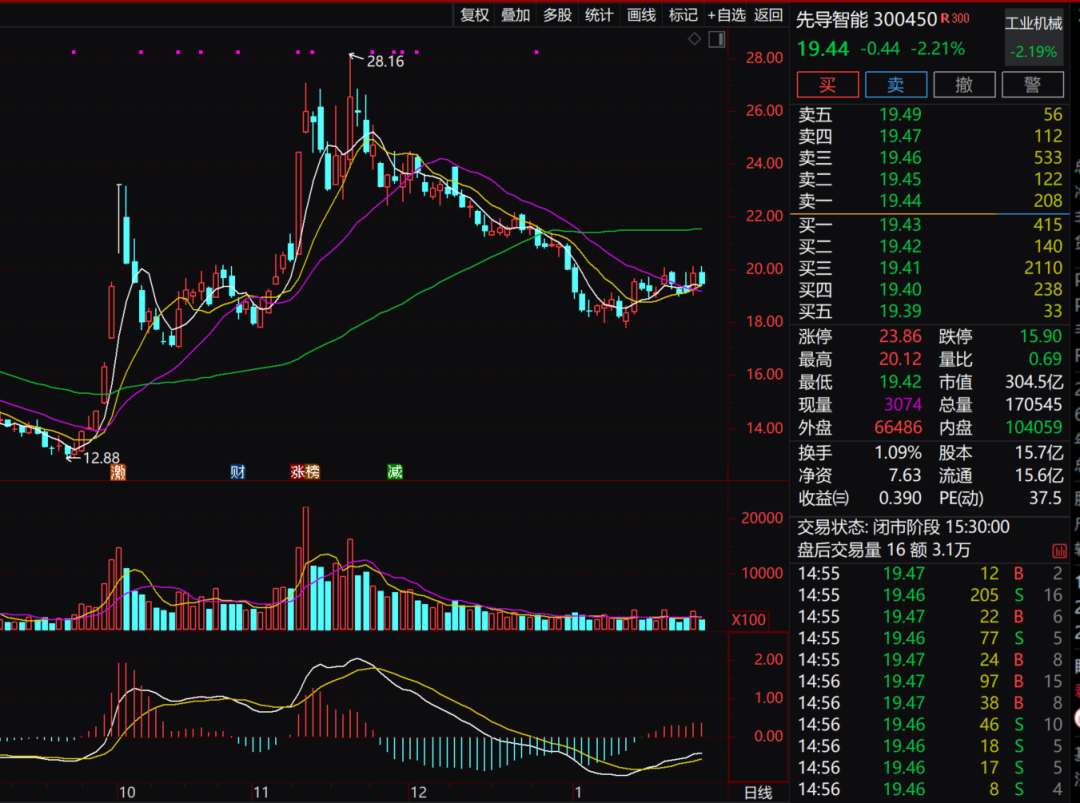Click the blue 卖 sell button
Screen dimensions: 1080x803
point(895,85)
